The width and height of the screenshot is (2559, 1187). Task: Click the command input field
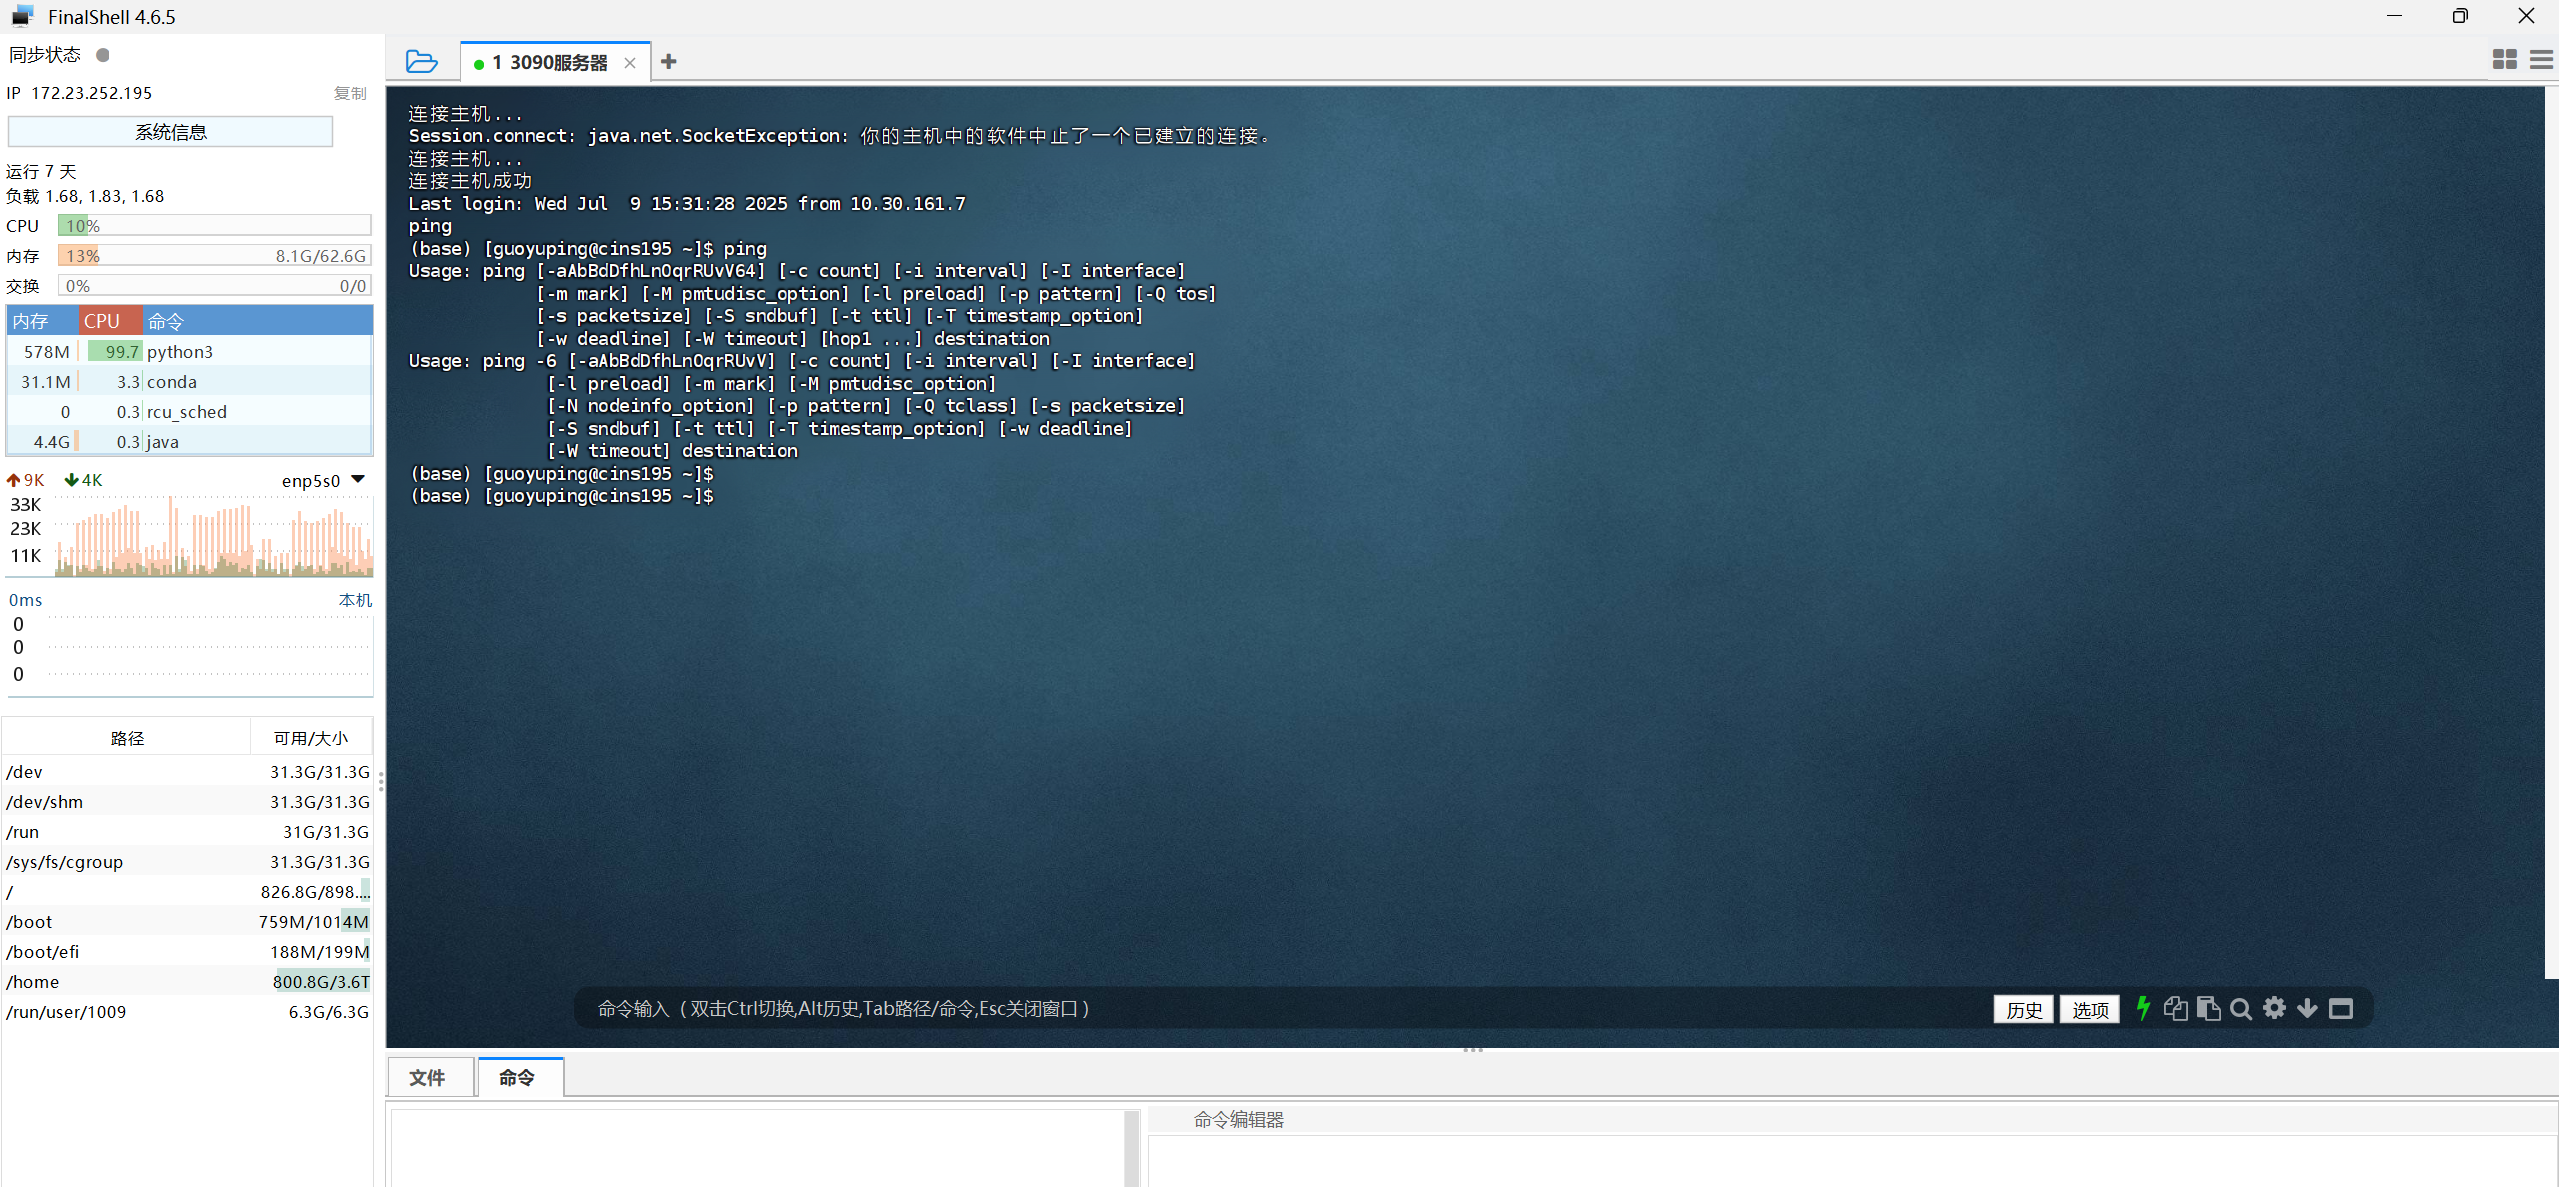(x=1280, y=1009)
